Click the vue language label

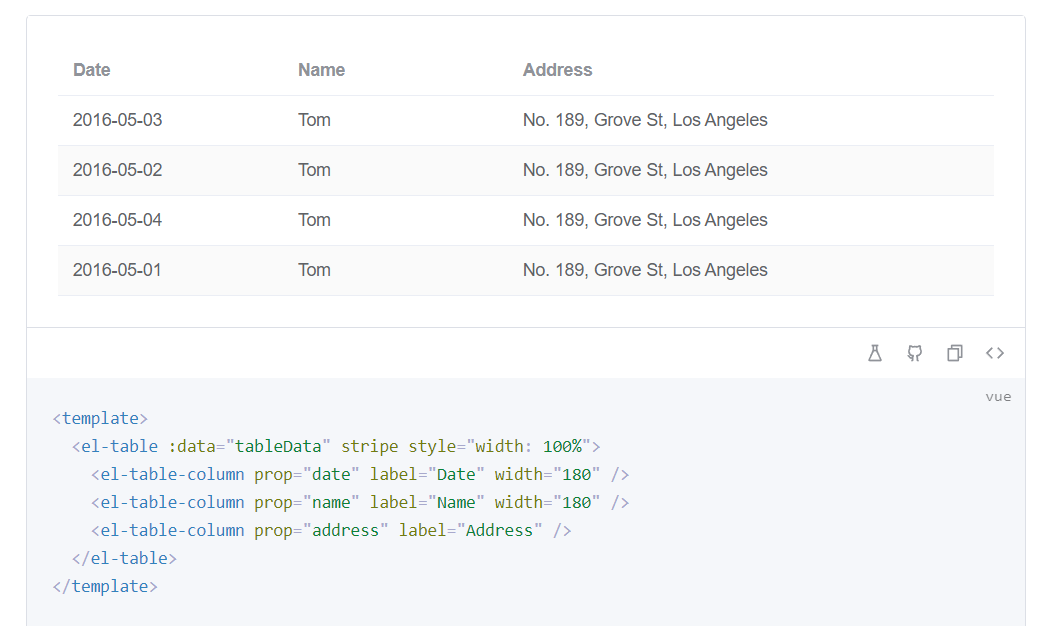coord(998,397)
